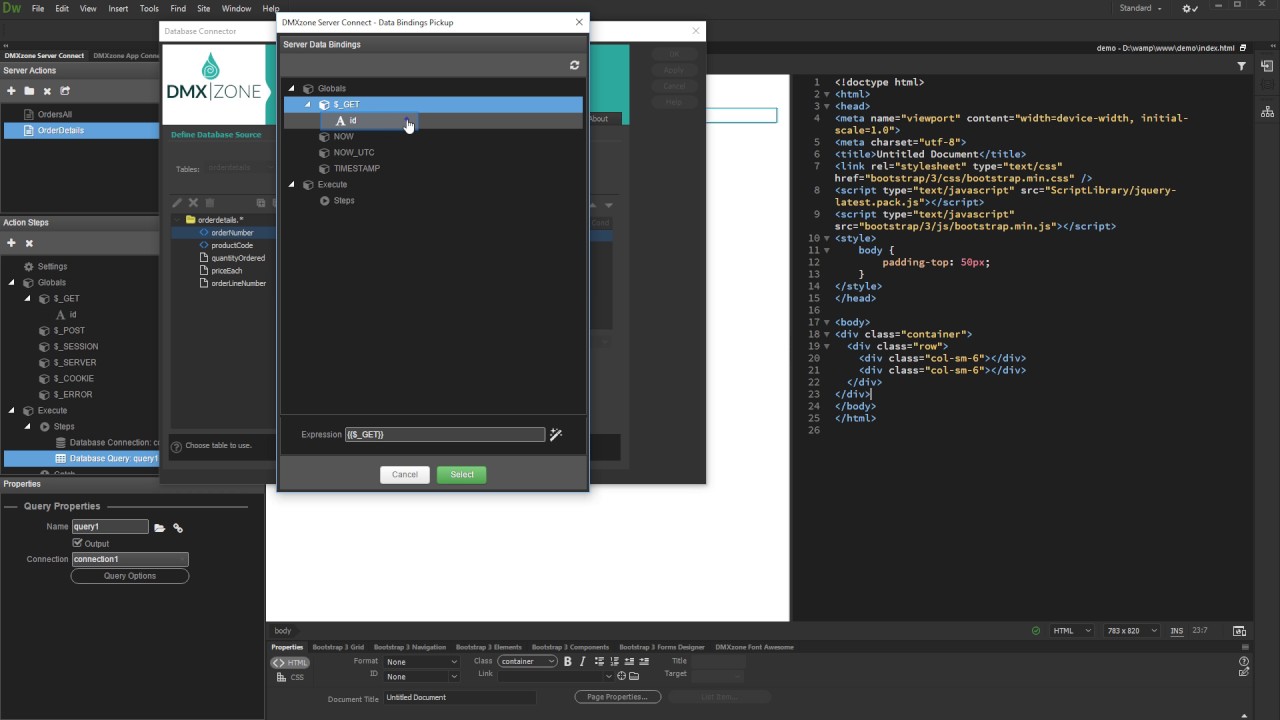The height and width of the screenshot is (720, 1280).
Task: Collapse $_GET in Action Steps tree
Action: coord(27,299)
